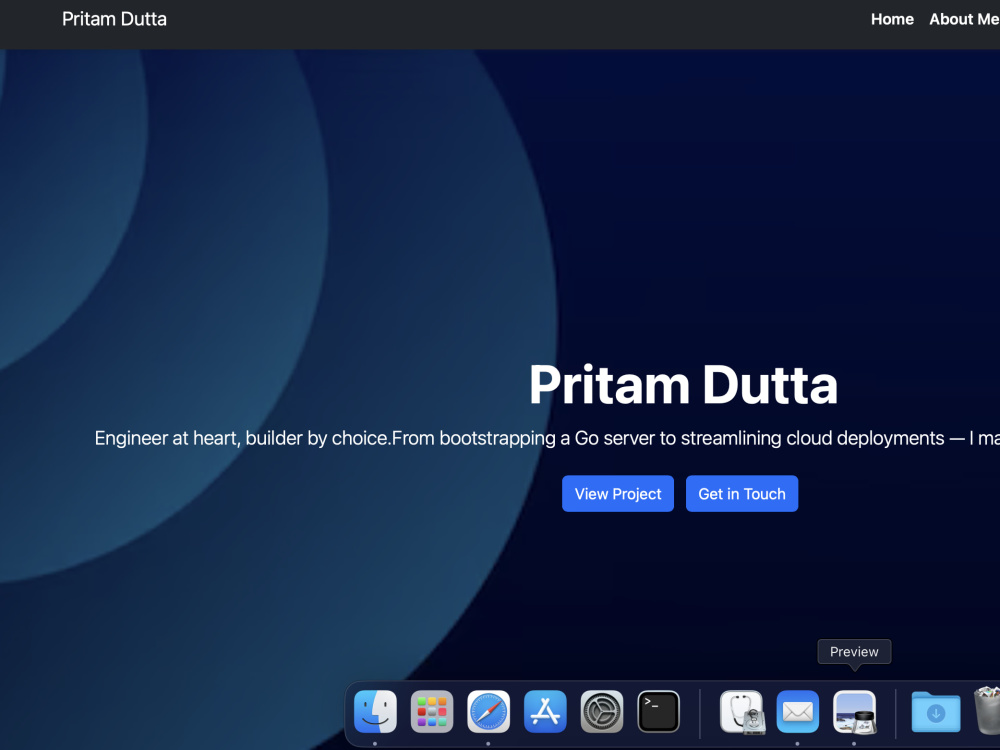
Task: Launch Safari from the dock
Action: (489, 711)
